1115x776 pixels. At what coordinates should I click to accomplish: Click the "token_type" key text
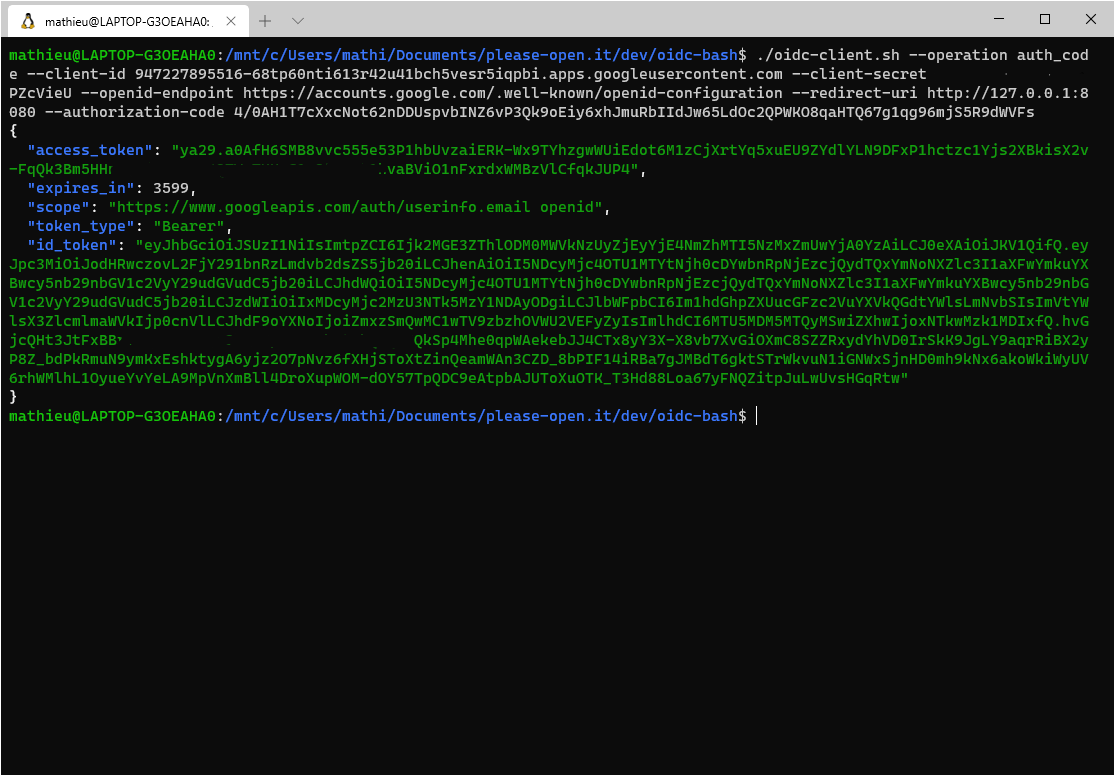pos(81,226)
